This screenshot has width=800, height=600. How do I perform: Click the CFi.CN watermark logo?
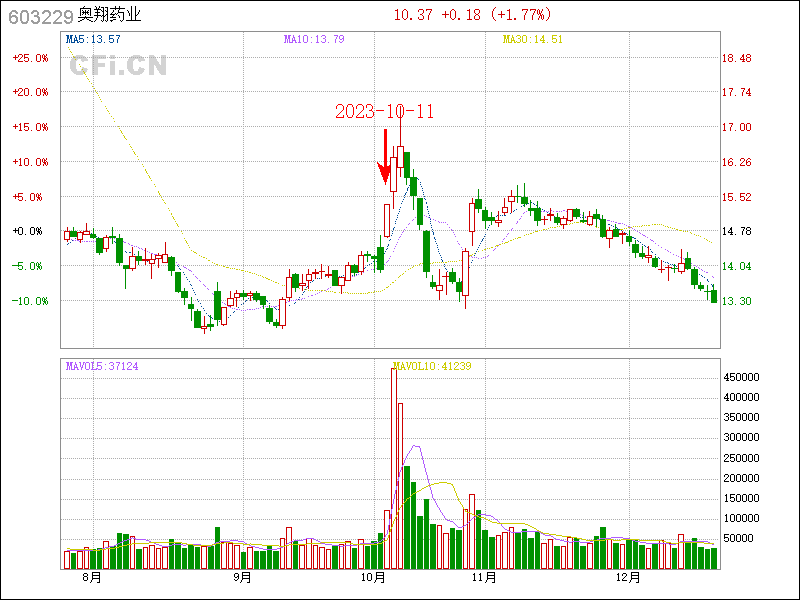118,66
